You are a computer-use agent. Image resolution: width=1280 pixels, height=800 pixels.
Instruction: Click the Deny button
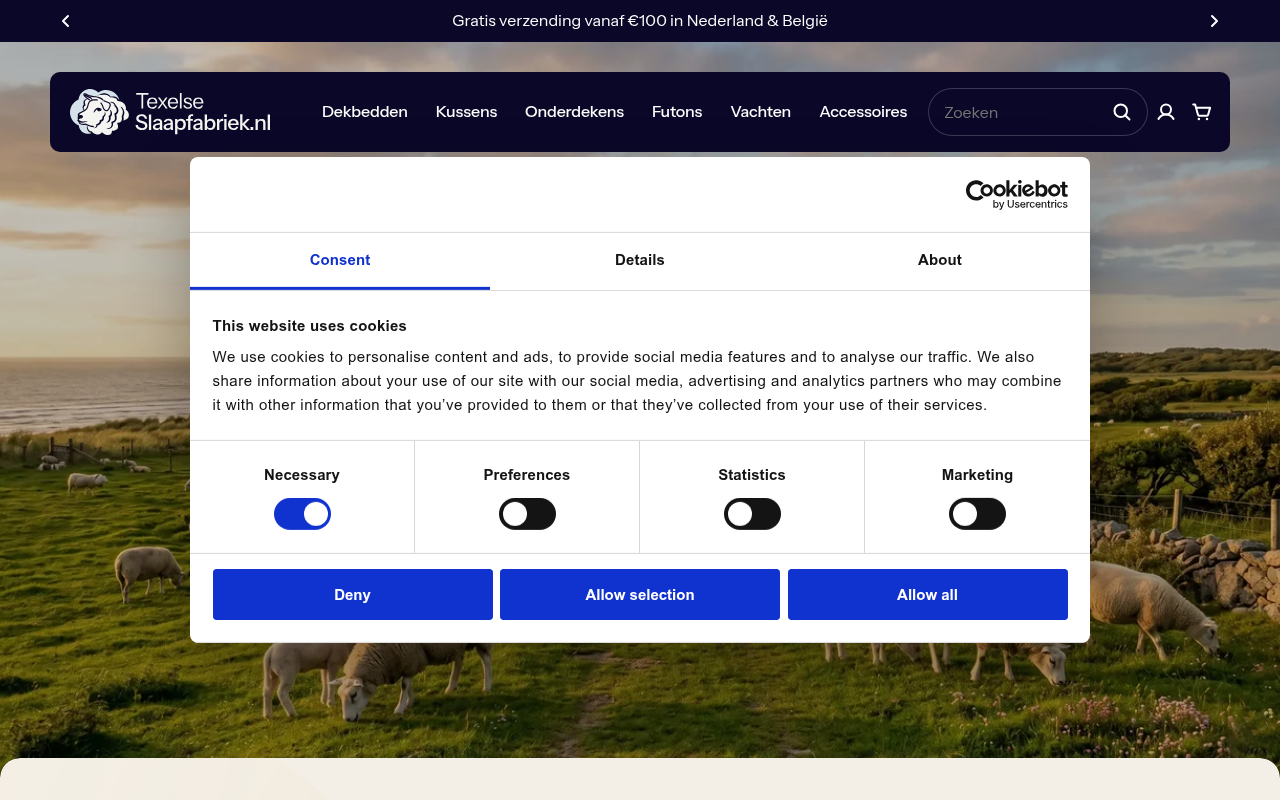352,594
